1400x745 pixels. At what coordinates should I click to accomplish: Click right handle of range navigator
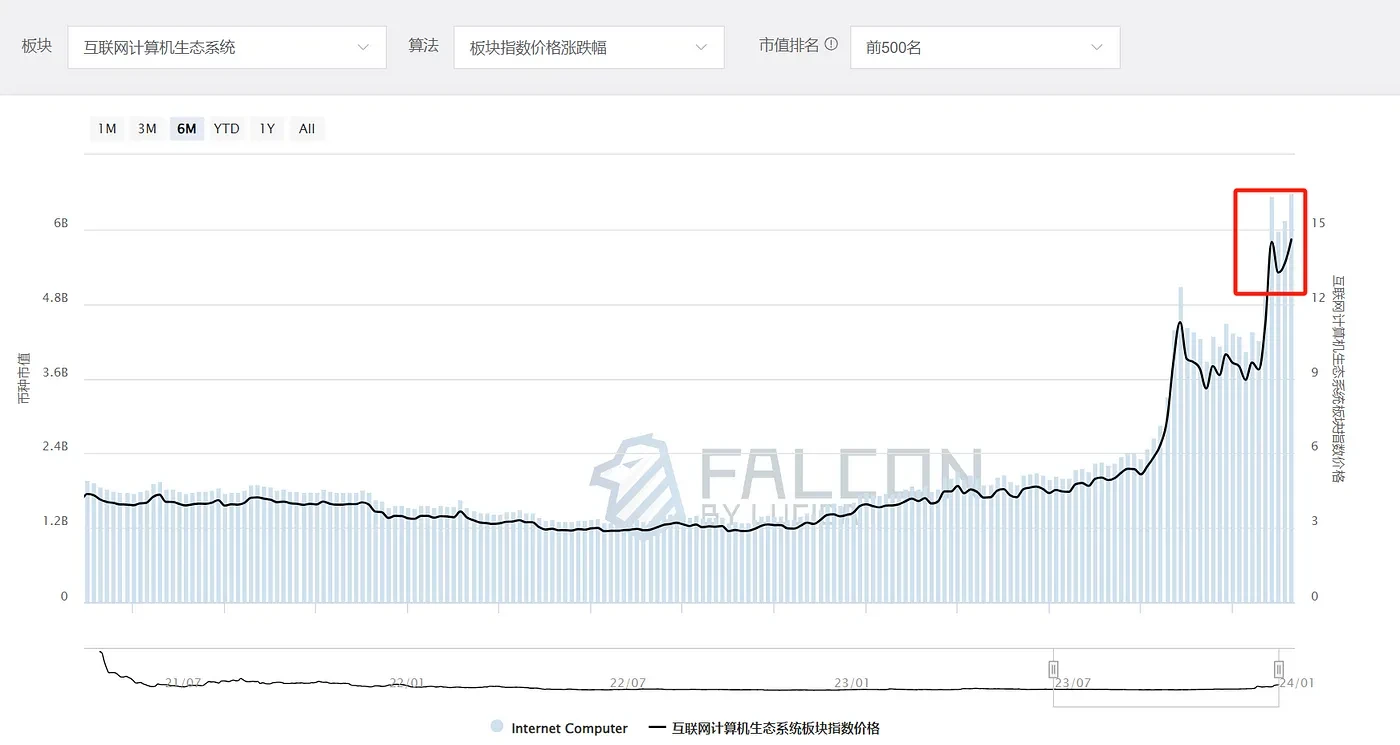pos(1278,669)
